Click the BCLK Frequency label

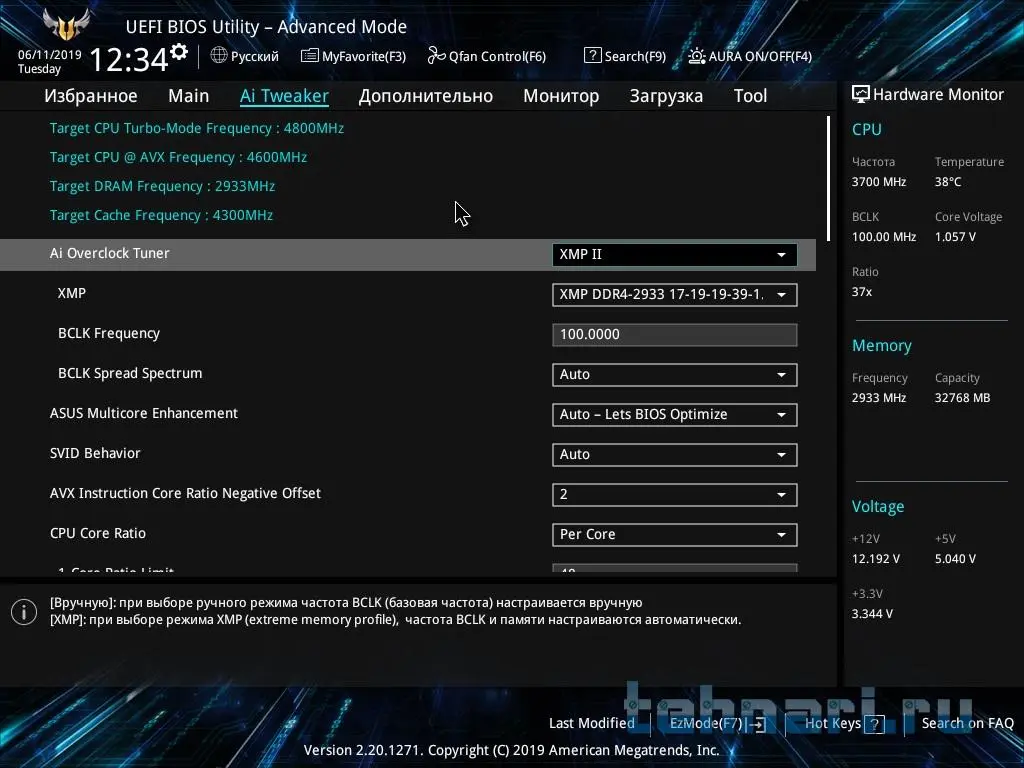click(109, 334)
